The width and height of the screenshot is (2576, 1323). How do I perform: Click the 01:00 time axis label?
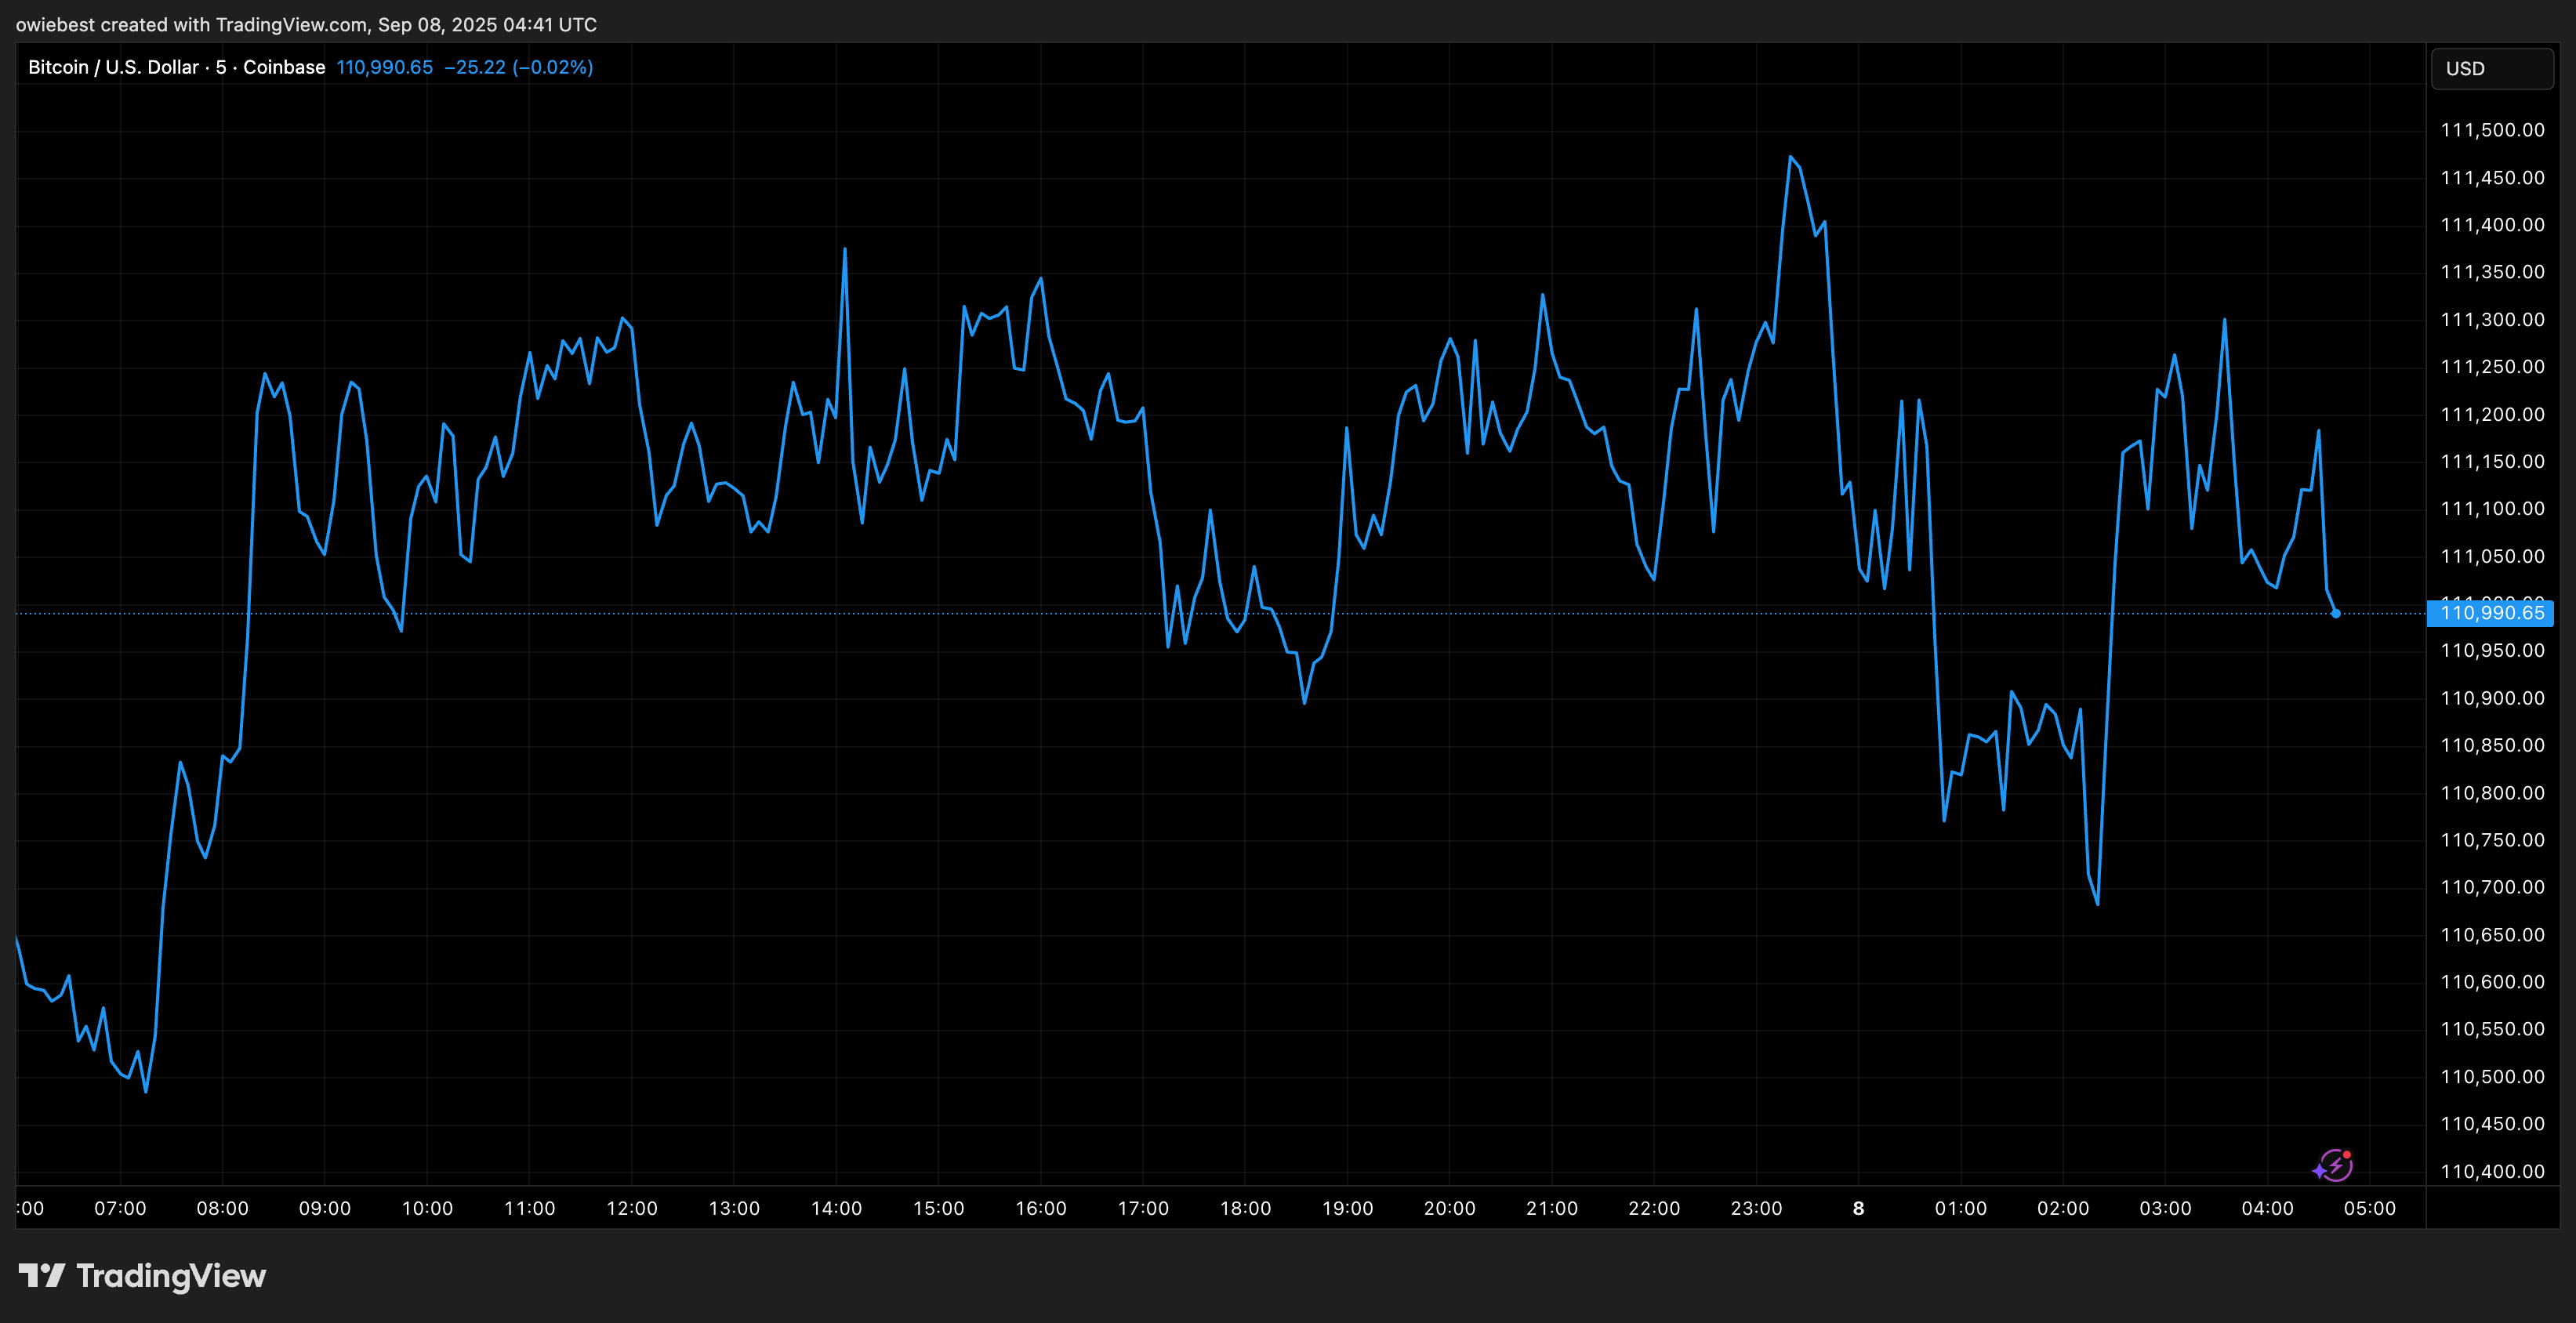(x=1961, y=1208)
